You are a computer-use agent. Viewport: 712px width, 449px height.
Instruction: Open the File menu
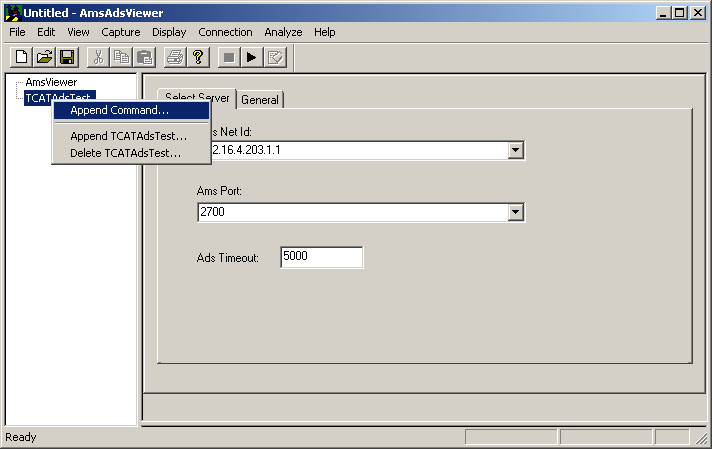pos(17,32)
